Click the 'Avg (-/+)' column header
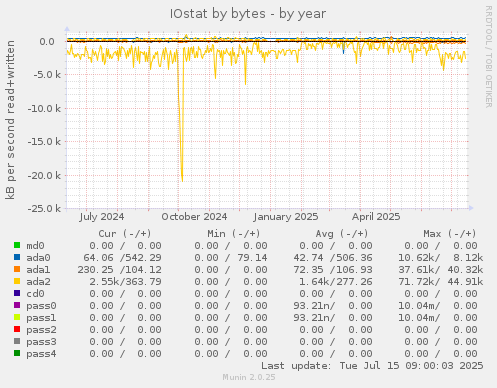Image resolution: width=497 pixels, height=388 pixels. pos(342,234)
